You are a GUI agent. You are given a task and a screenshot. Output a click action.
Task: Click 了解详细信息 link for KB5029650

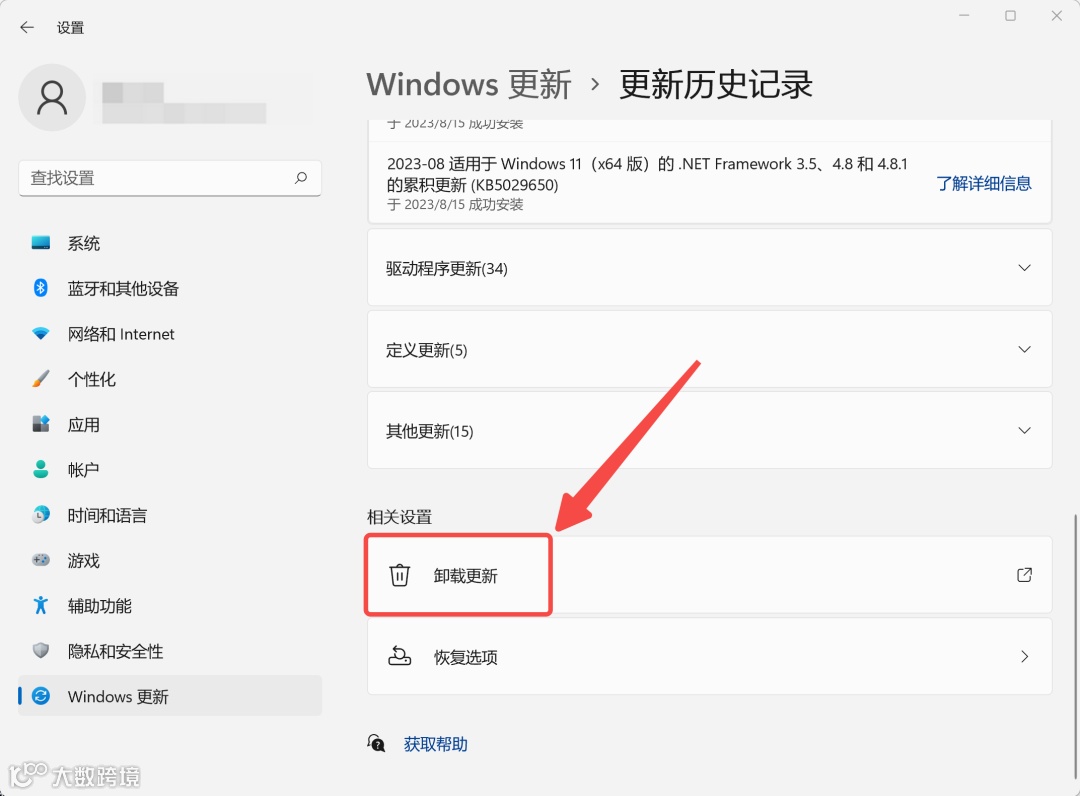(x=984, y=183)
